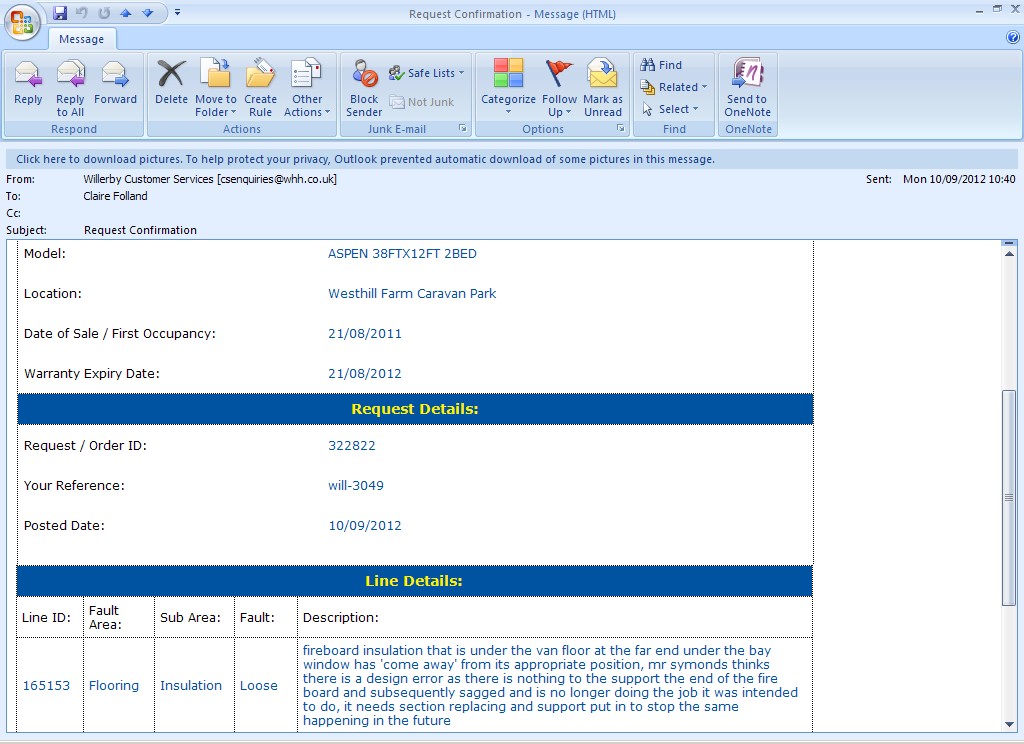Open the Office button menu
The image size is (1024, 744).
[x=22, y=20]
